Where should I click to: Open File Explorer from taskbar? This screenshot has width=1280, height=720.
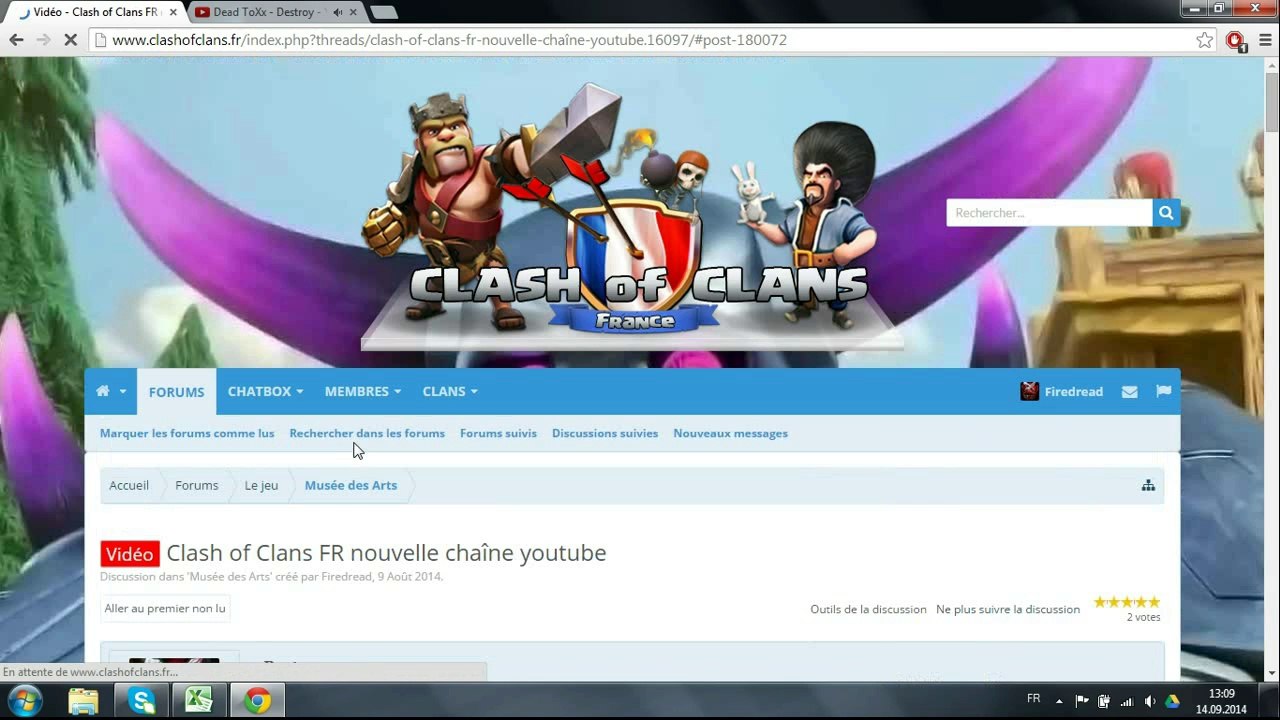(x=83, y=701)
